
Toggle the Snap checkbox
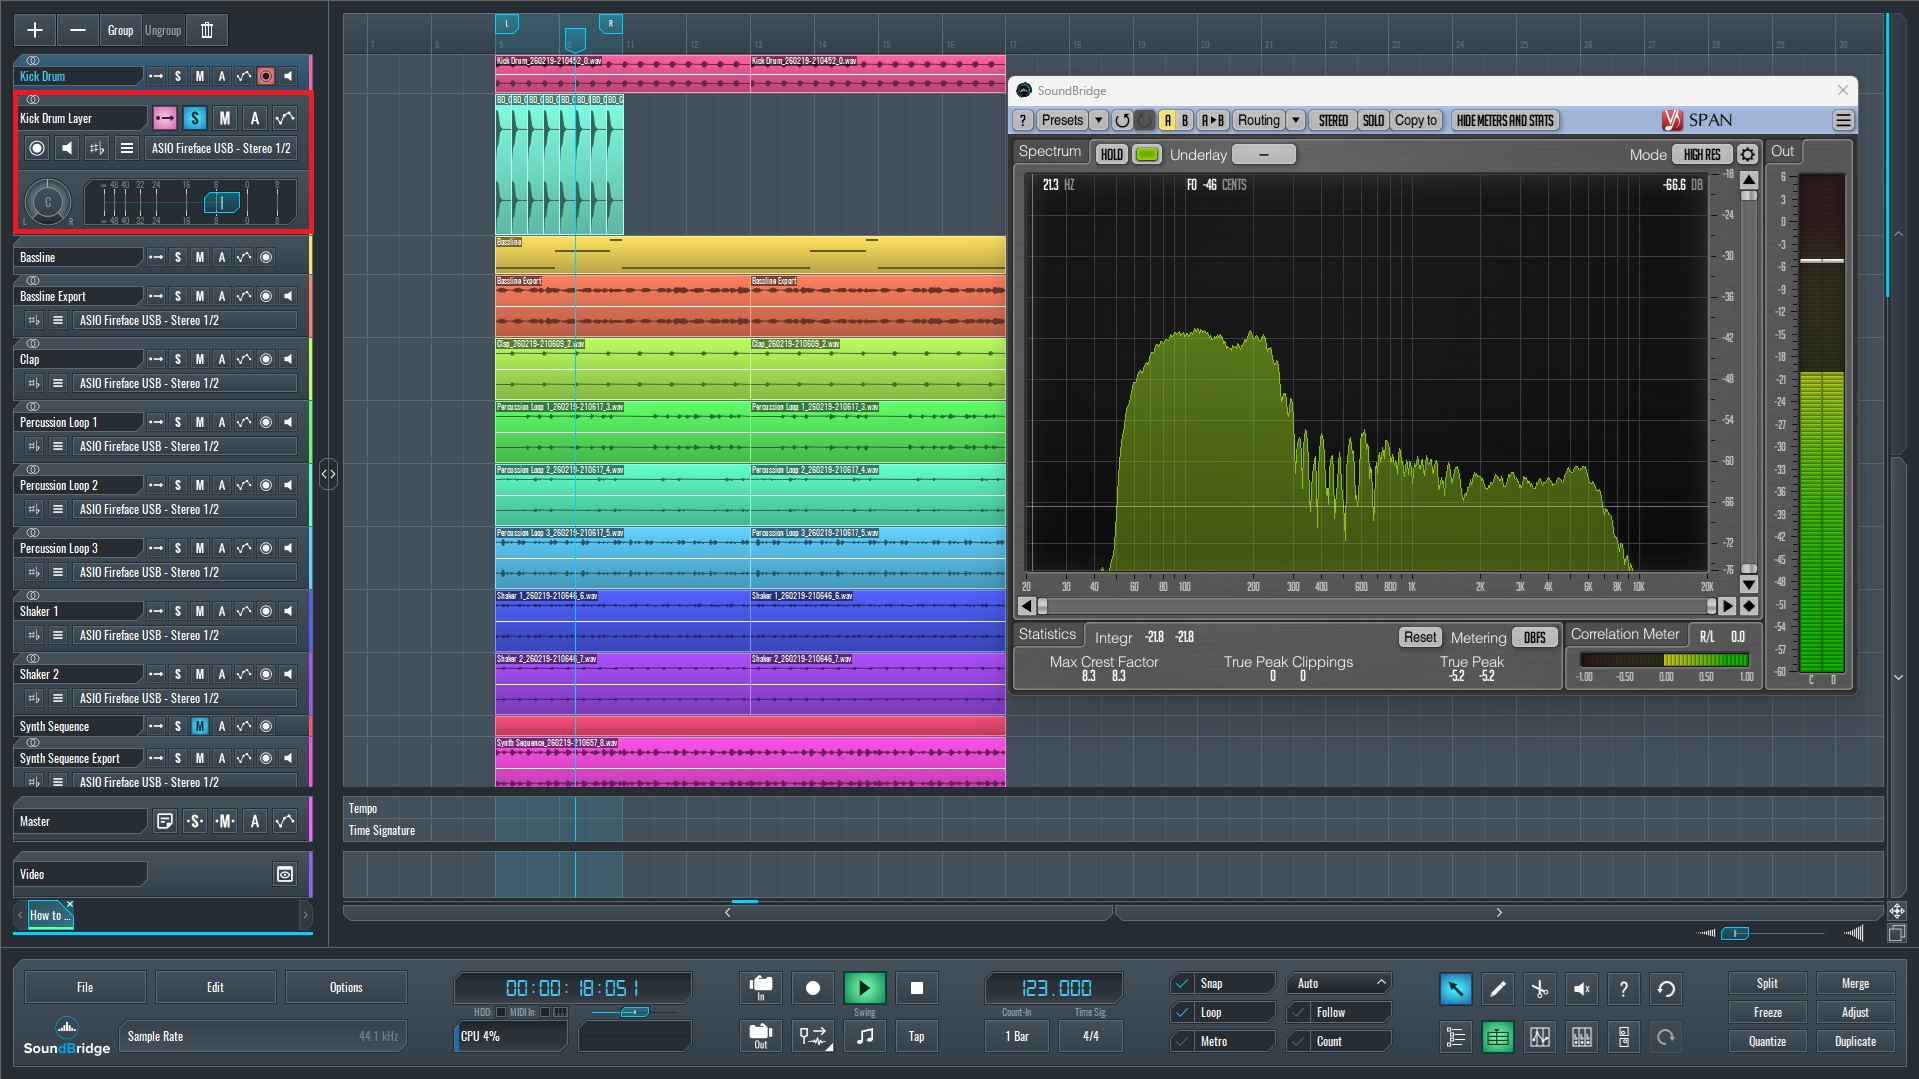(1182, 983)
